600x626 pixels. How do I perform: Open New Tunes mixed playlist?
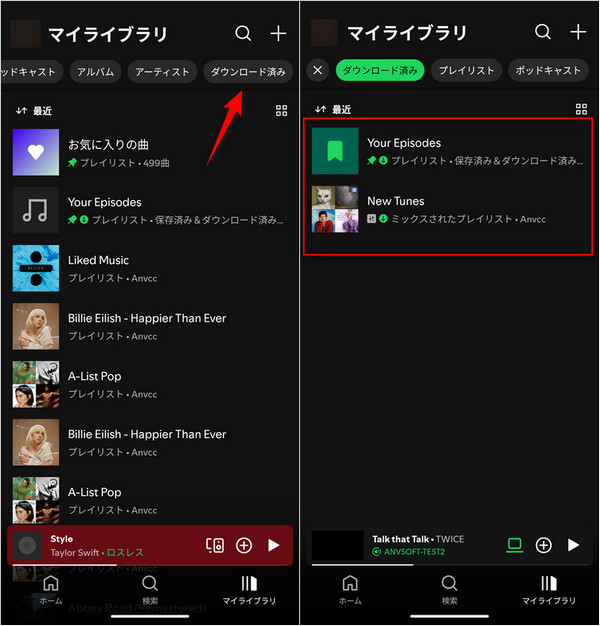(448, 209)
